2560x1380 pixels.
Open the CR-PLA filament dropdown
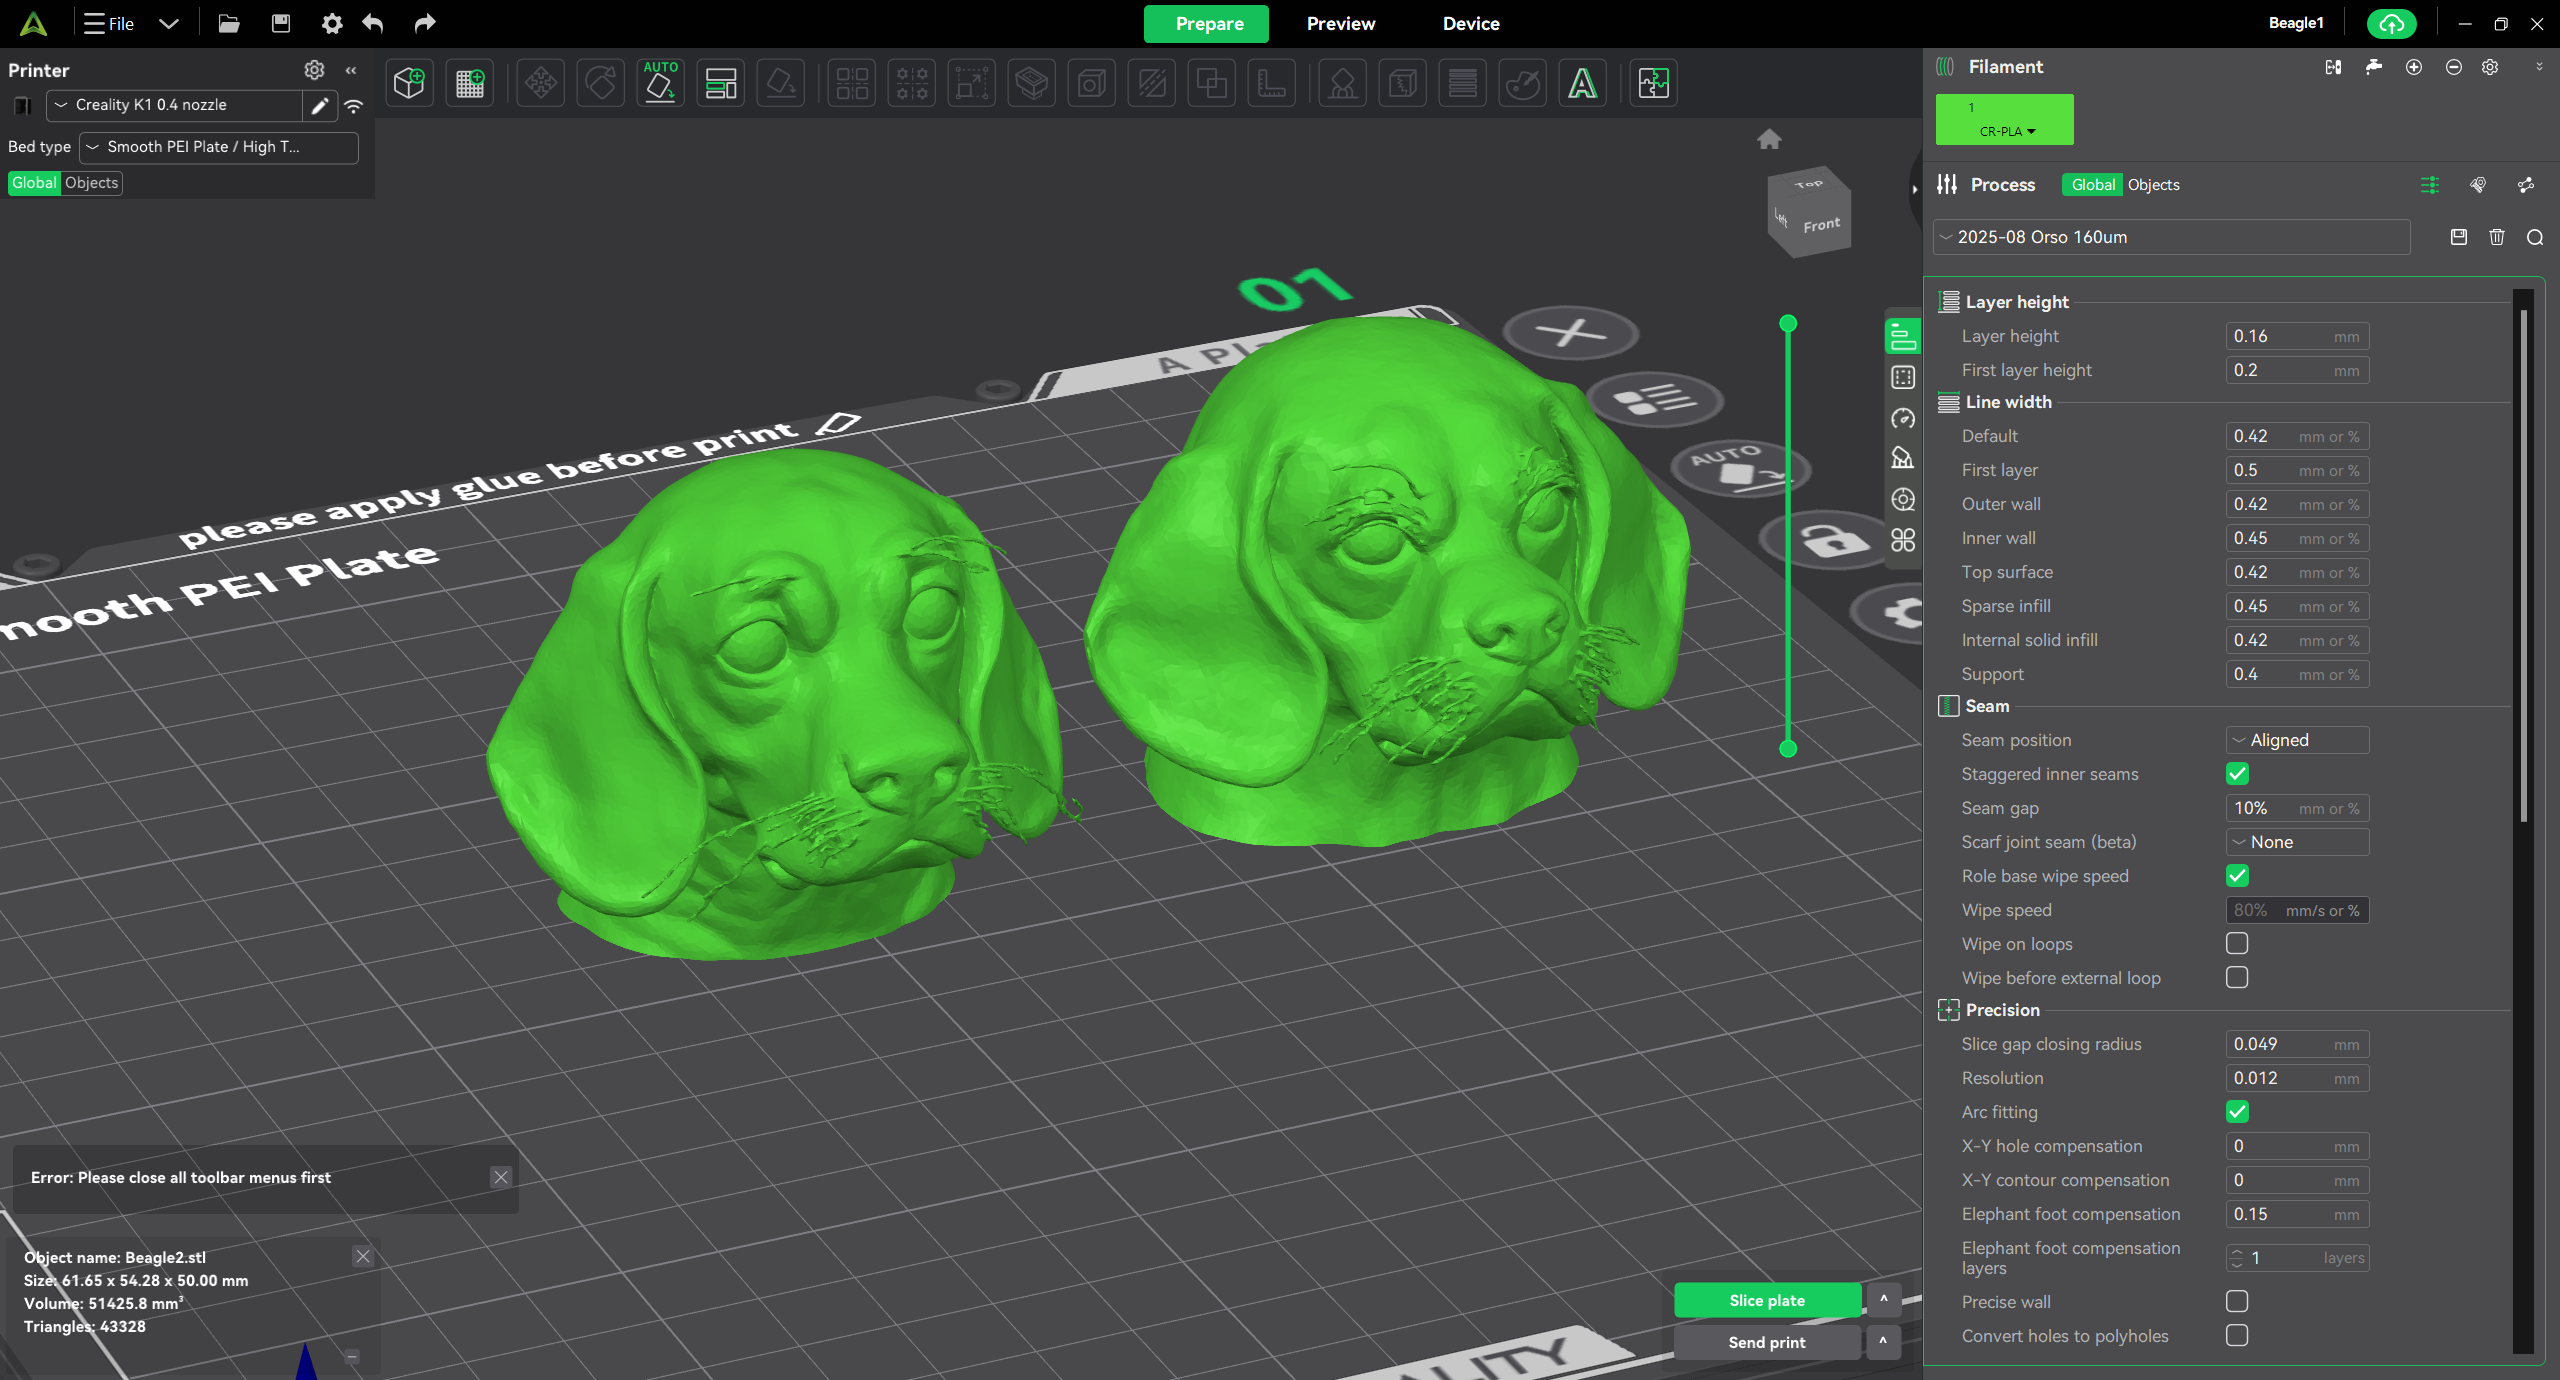pos(2007,131)
